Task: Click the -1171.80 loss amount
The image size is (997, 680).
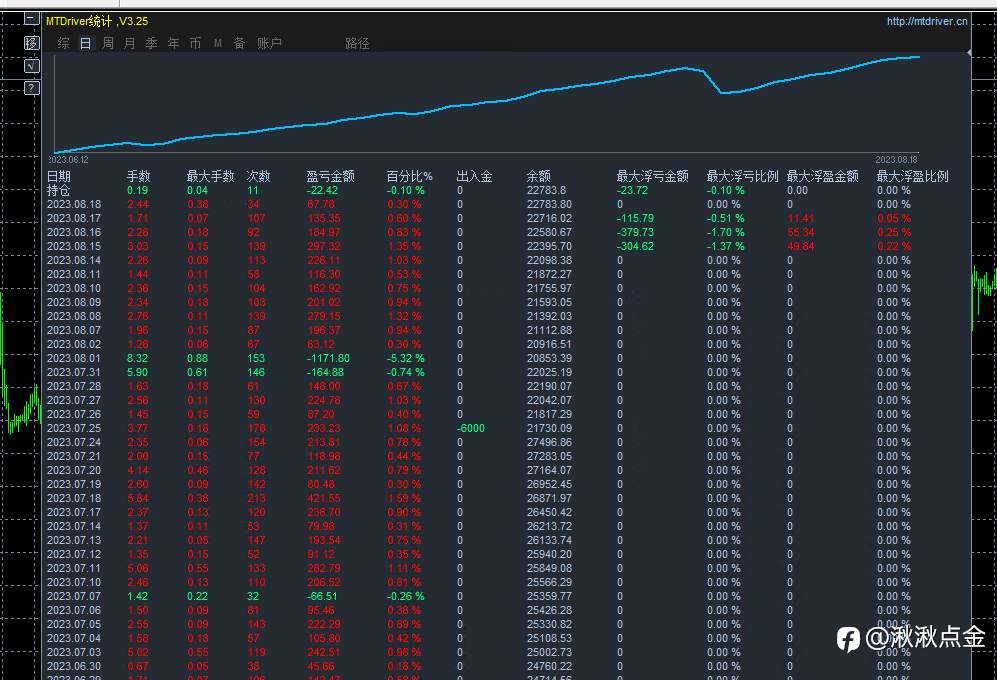Action: (x=328, y=358)
